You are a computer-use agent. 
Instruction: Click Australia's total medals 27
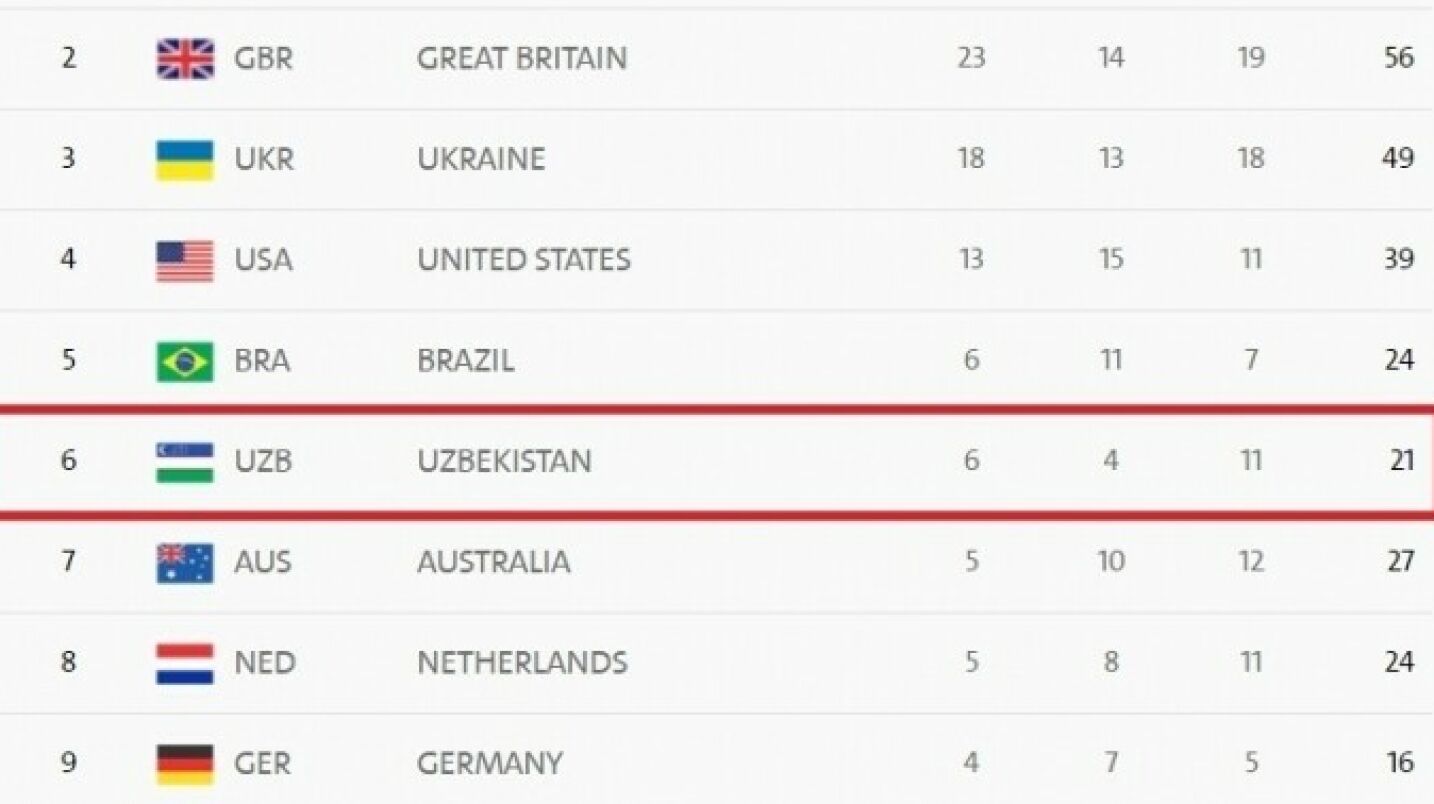coord(1400,561)
